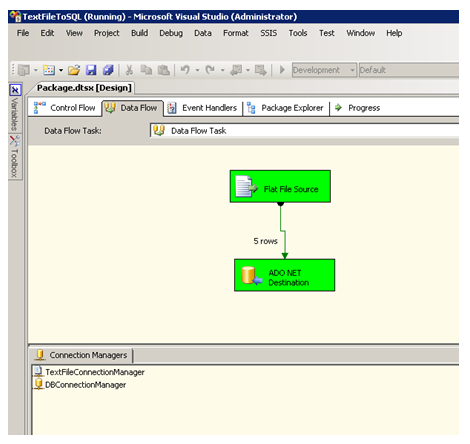Switch to the Package Explorer tab

click(x=286, y=108)
